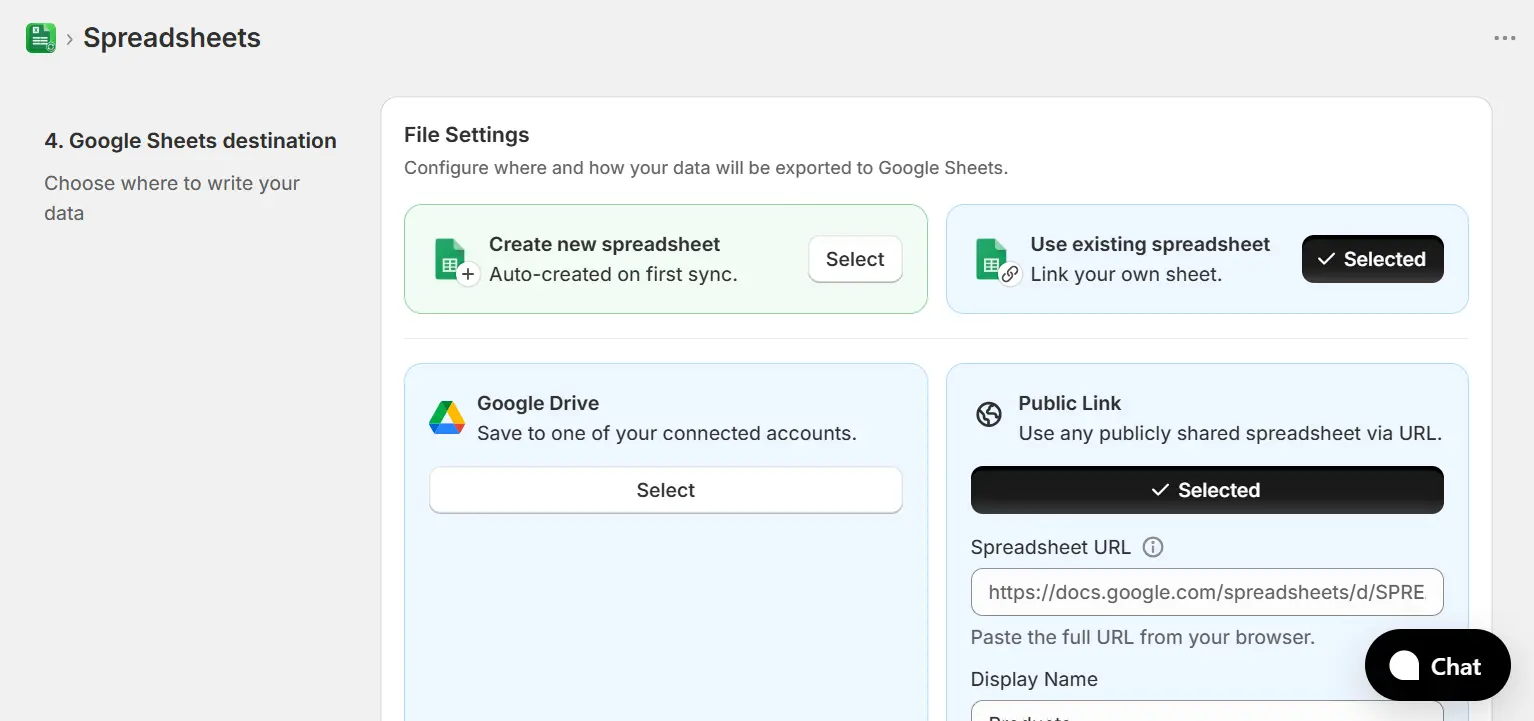Open the Chat support bubble
The height and width of the screenshot is (721, 1534).
[1437, 666]
